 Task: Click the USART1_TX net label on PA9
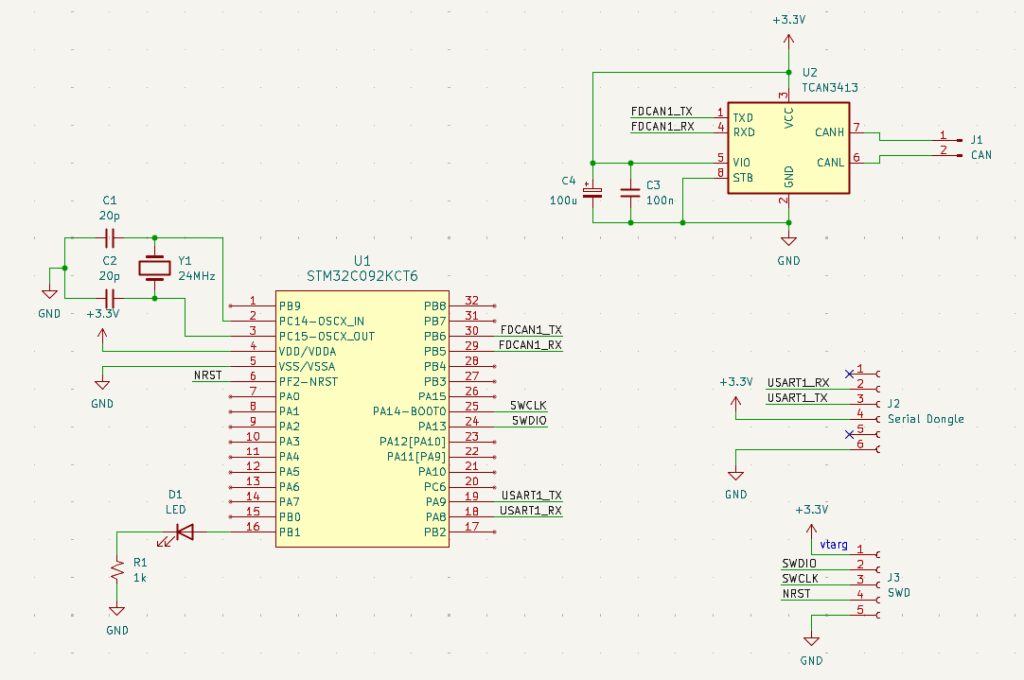[532, 496]
